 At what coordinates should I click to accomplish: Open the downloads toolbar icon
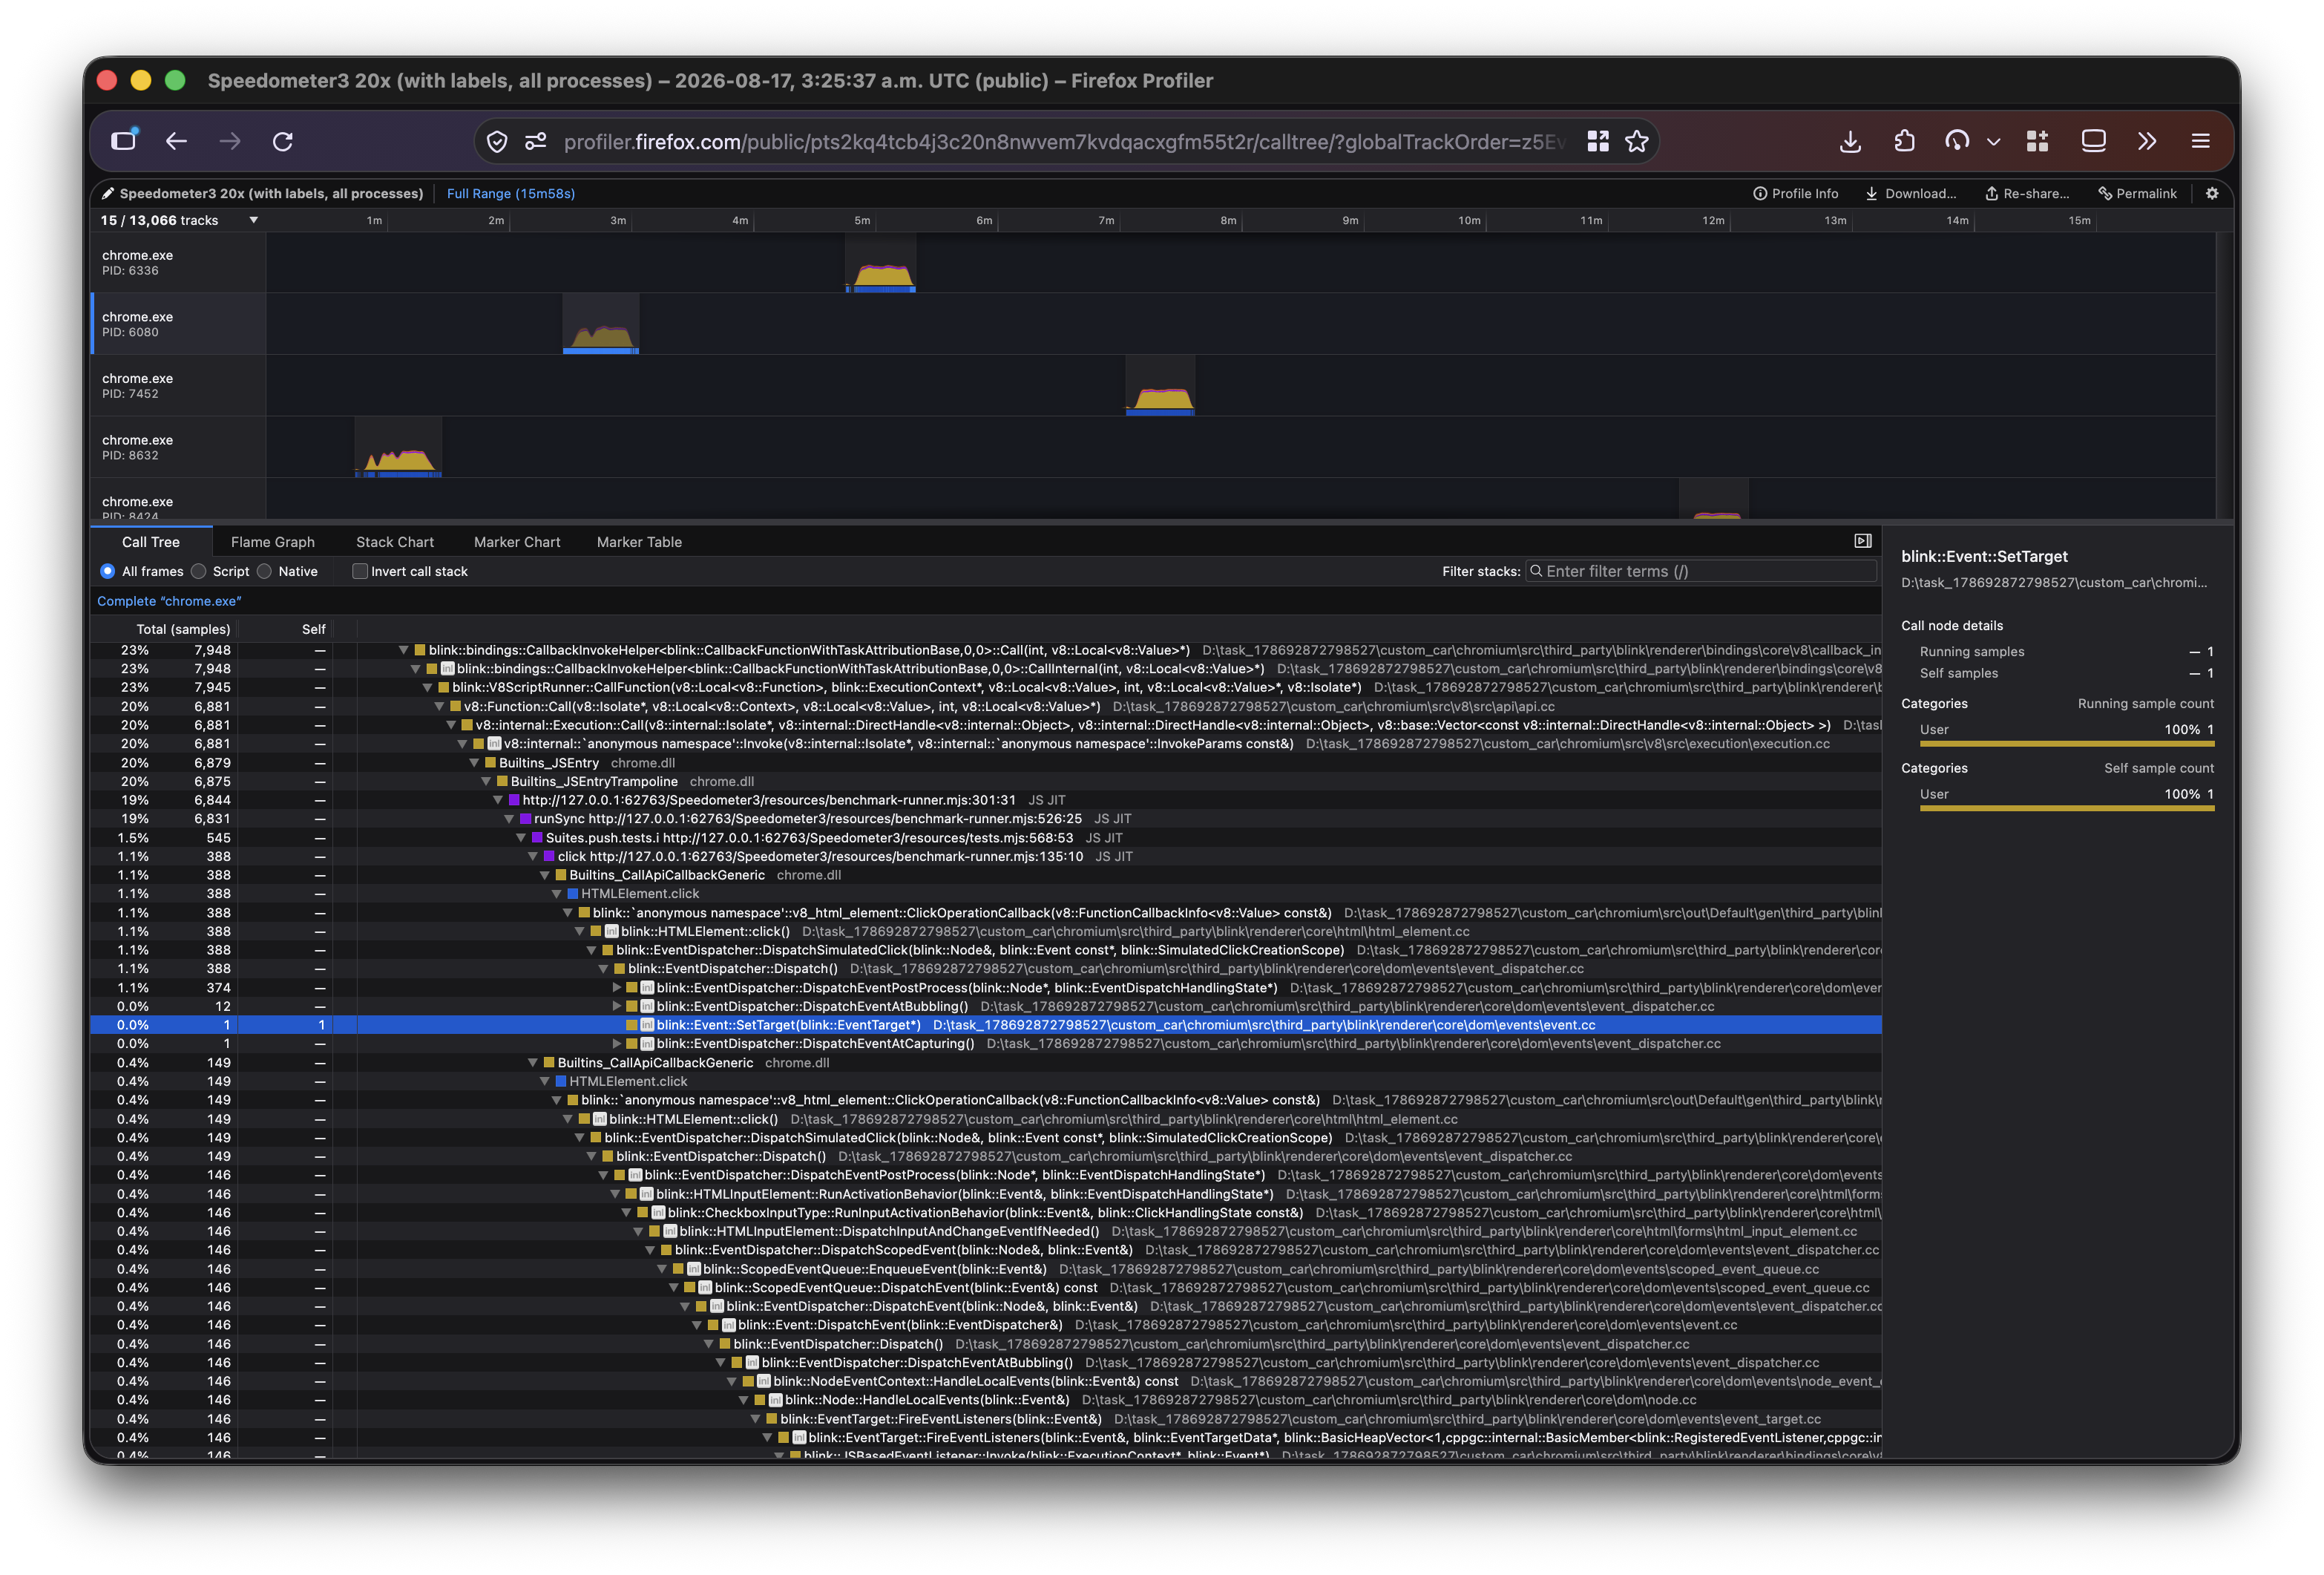click(x=1850, y=142)
